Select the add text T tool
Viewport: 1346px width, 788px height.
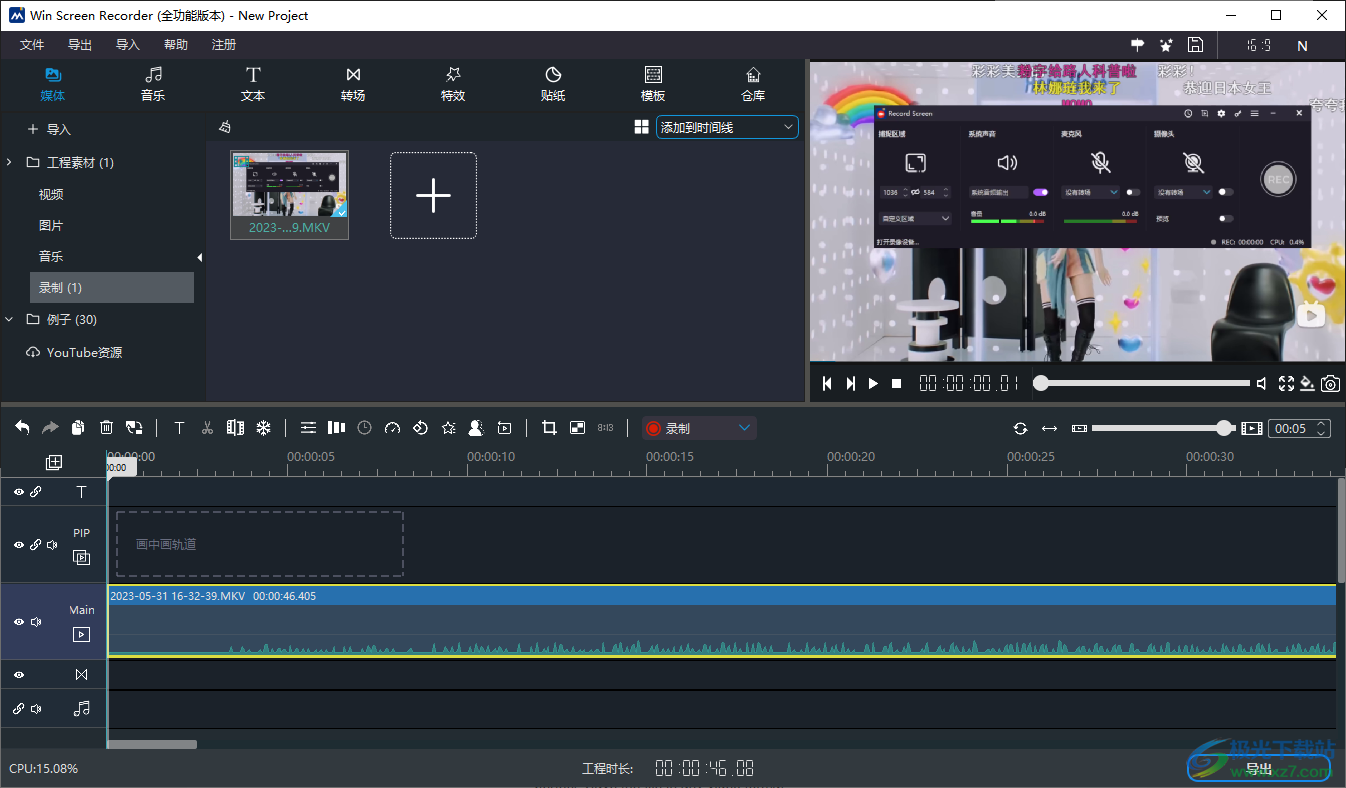pyautogui.click(x=179, y=428)
